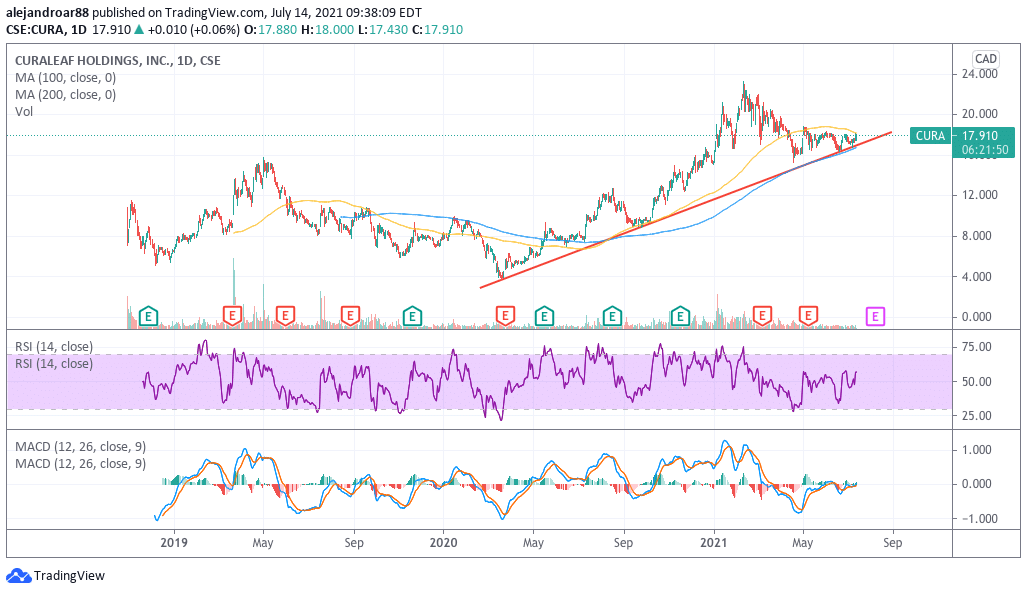Viewport: 1027px width, 594px height.
Task: Click the H:18.000 high value
Action: tap(327, 29)
